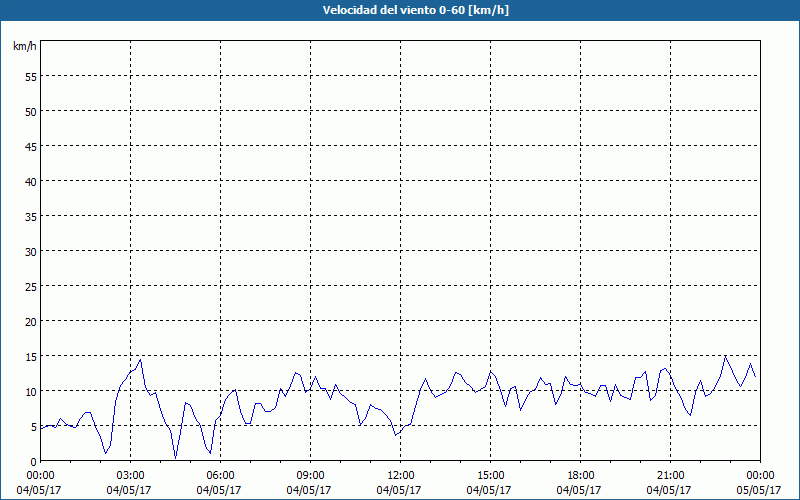Select the '12:00' x-axis label
This screenshot has height=500, width=800.
coord(401,476)
